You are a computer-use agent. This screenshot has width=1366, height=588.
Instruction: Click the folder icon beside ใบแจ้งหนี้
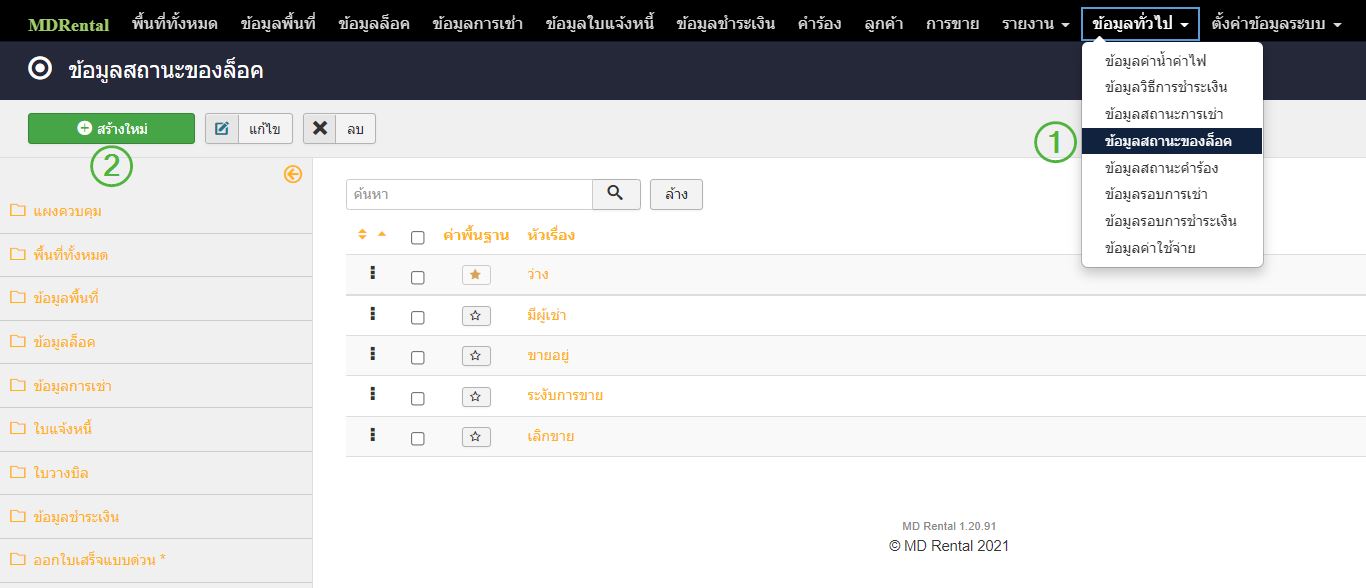pos(17,428)
